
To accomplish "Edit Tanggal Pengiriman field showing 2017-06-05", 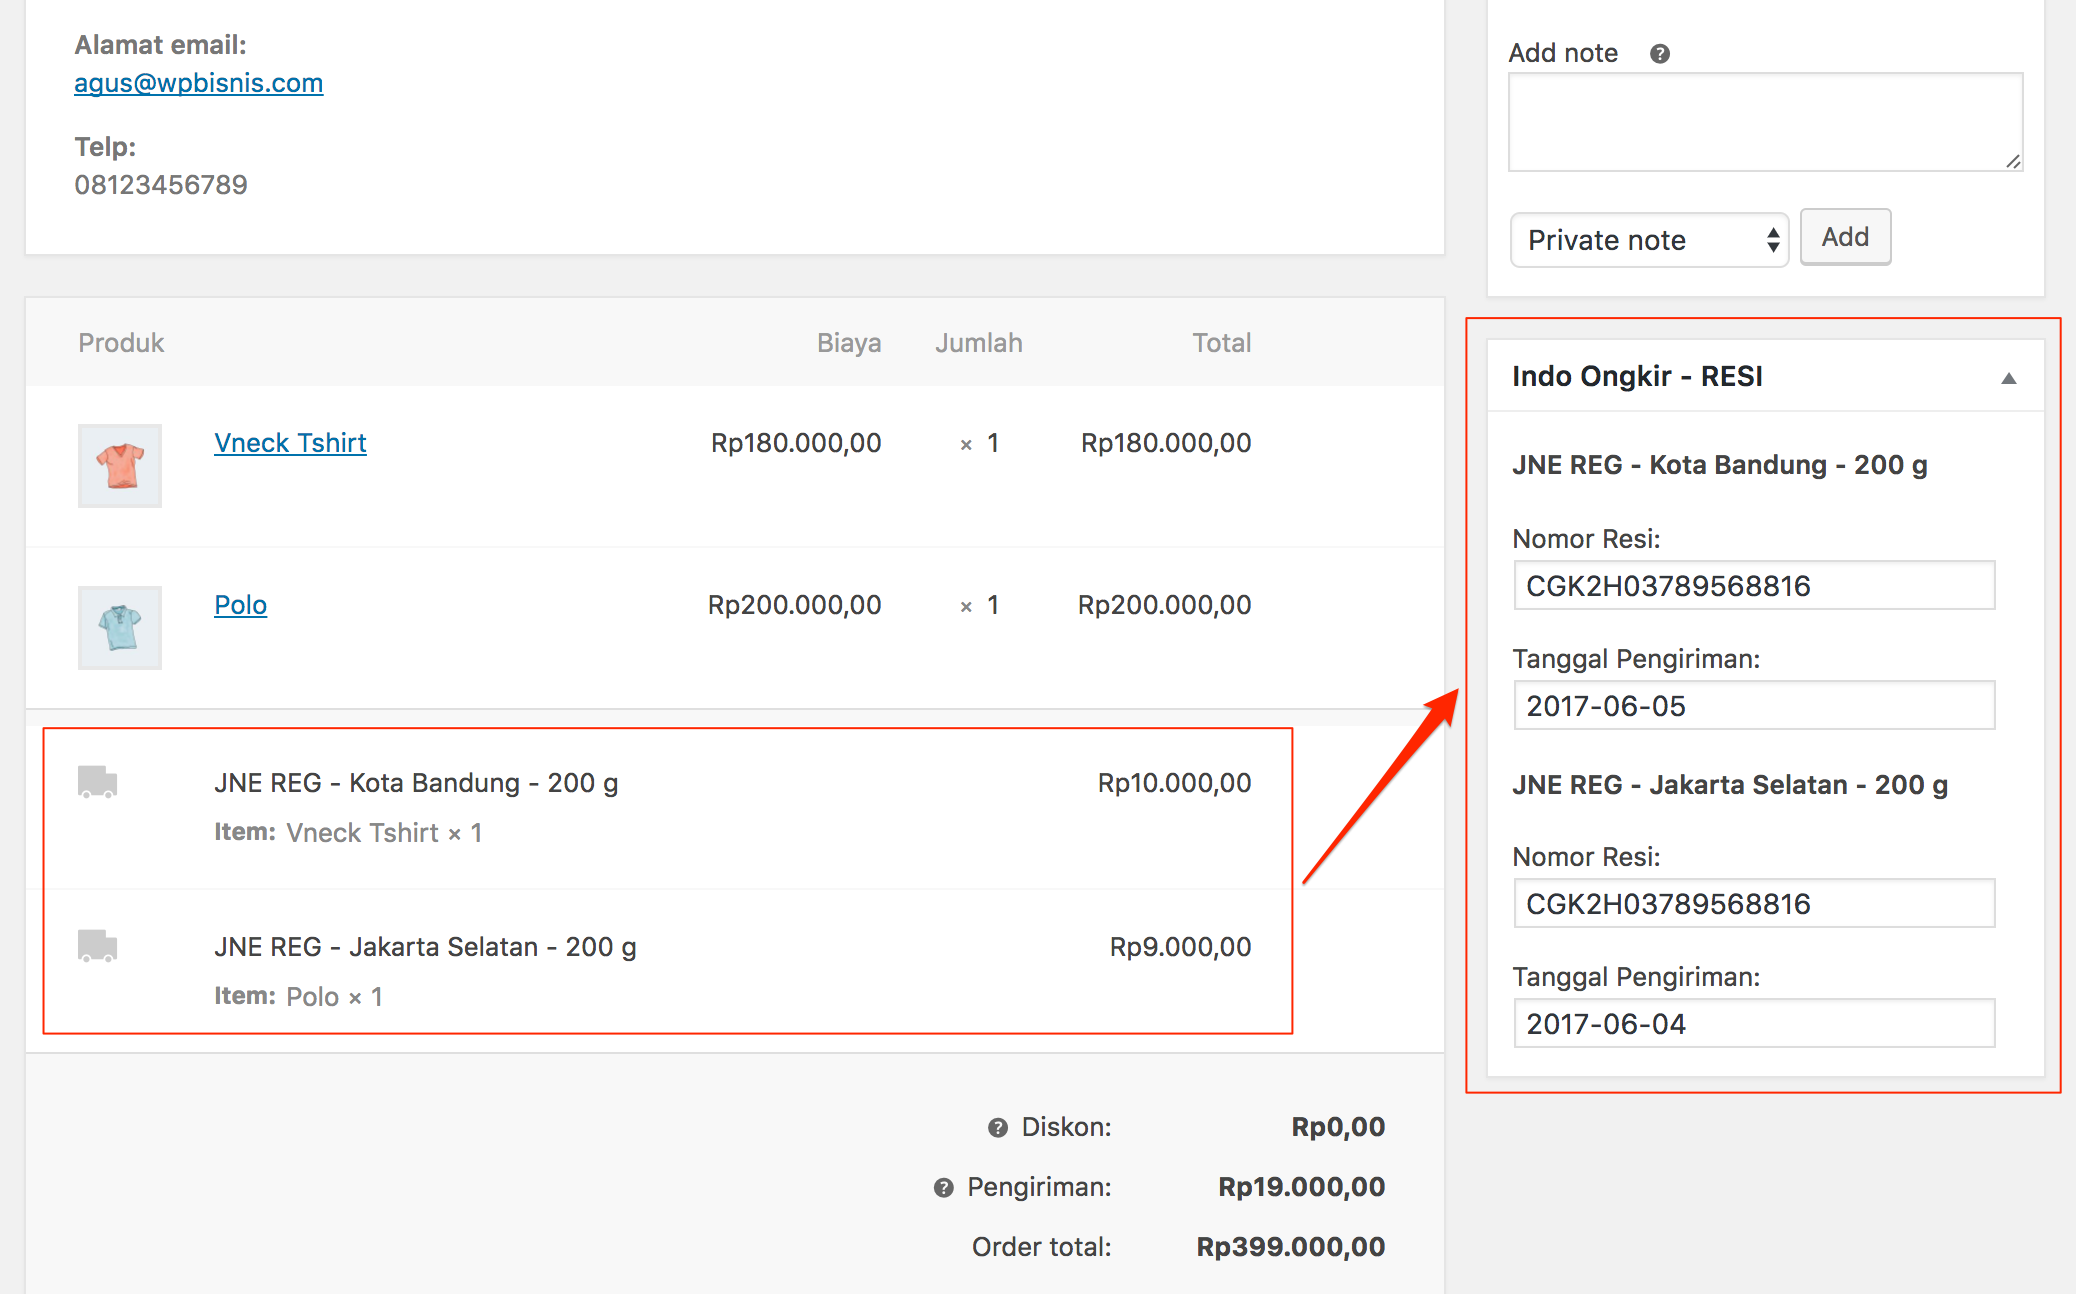I will (1754, 706).
